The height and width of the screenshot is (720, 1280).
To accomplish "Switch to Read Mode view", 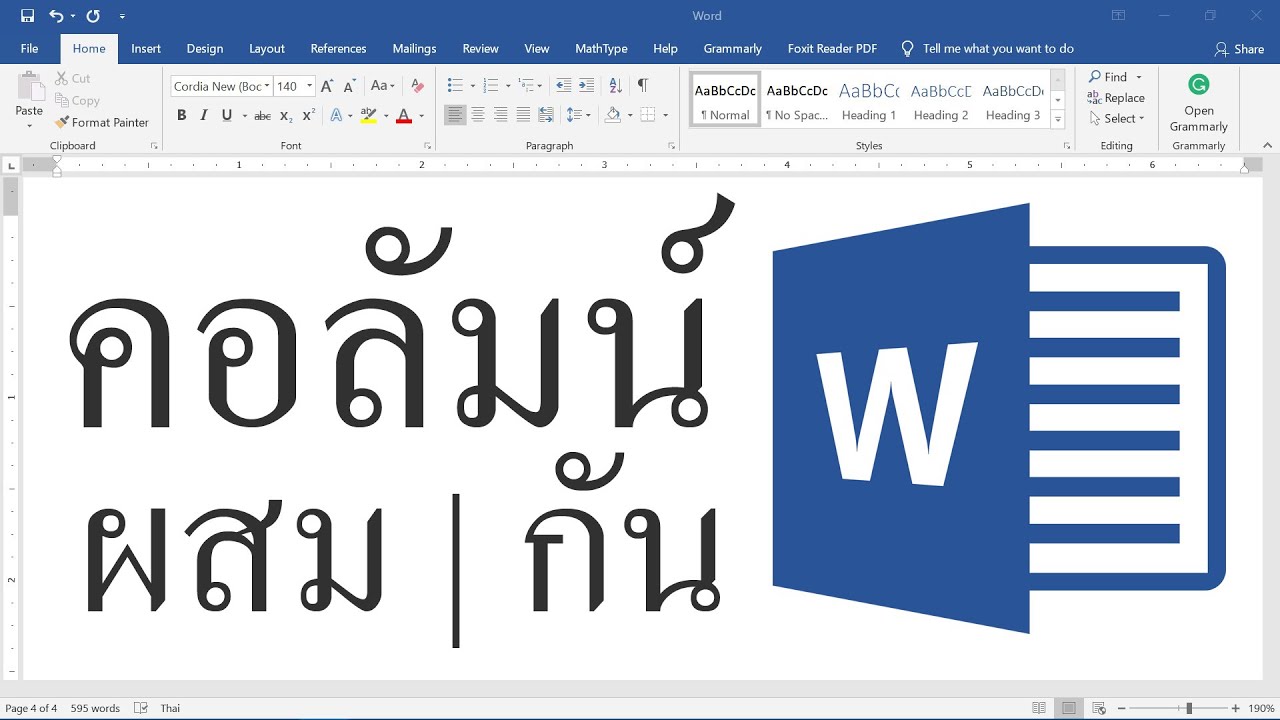I will point(1039,708).
